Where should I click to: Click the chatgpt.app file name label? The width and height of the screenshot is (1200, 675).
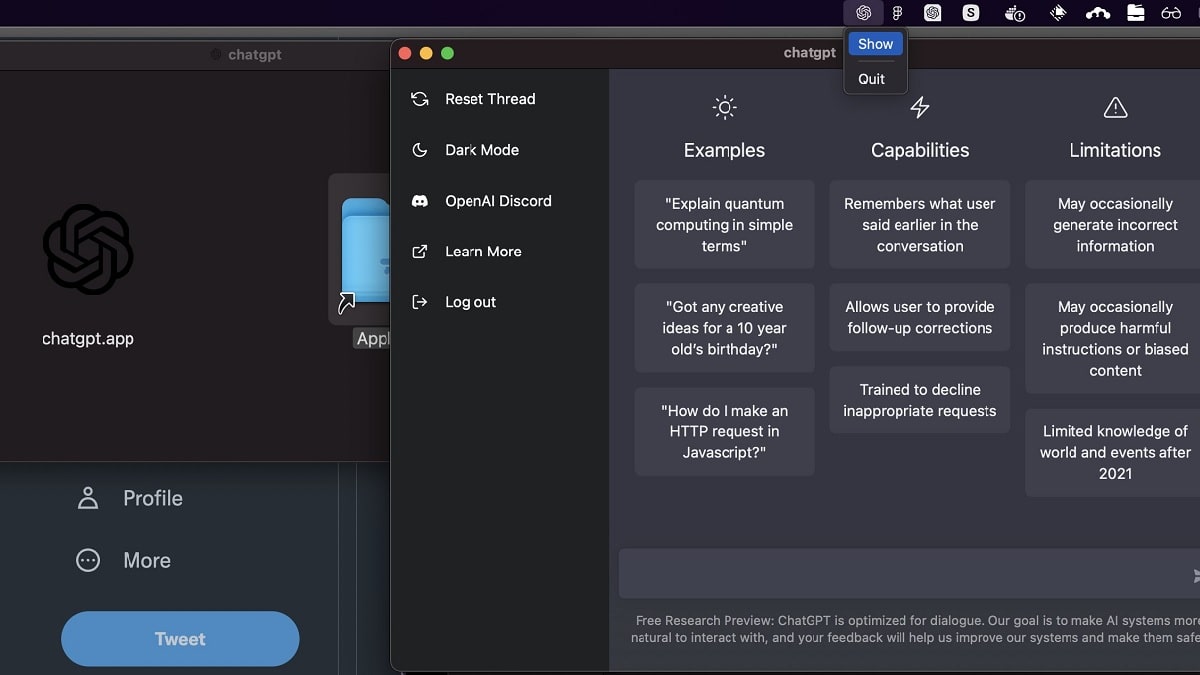pyautogui.click(x=88, y=339)
